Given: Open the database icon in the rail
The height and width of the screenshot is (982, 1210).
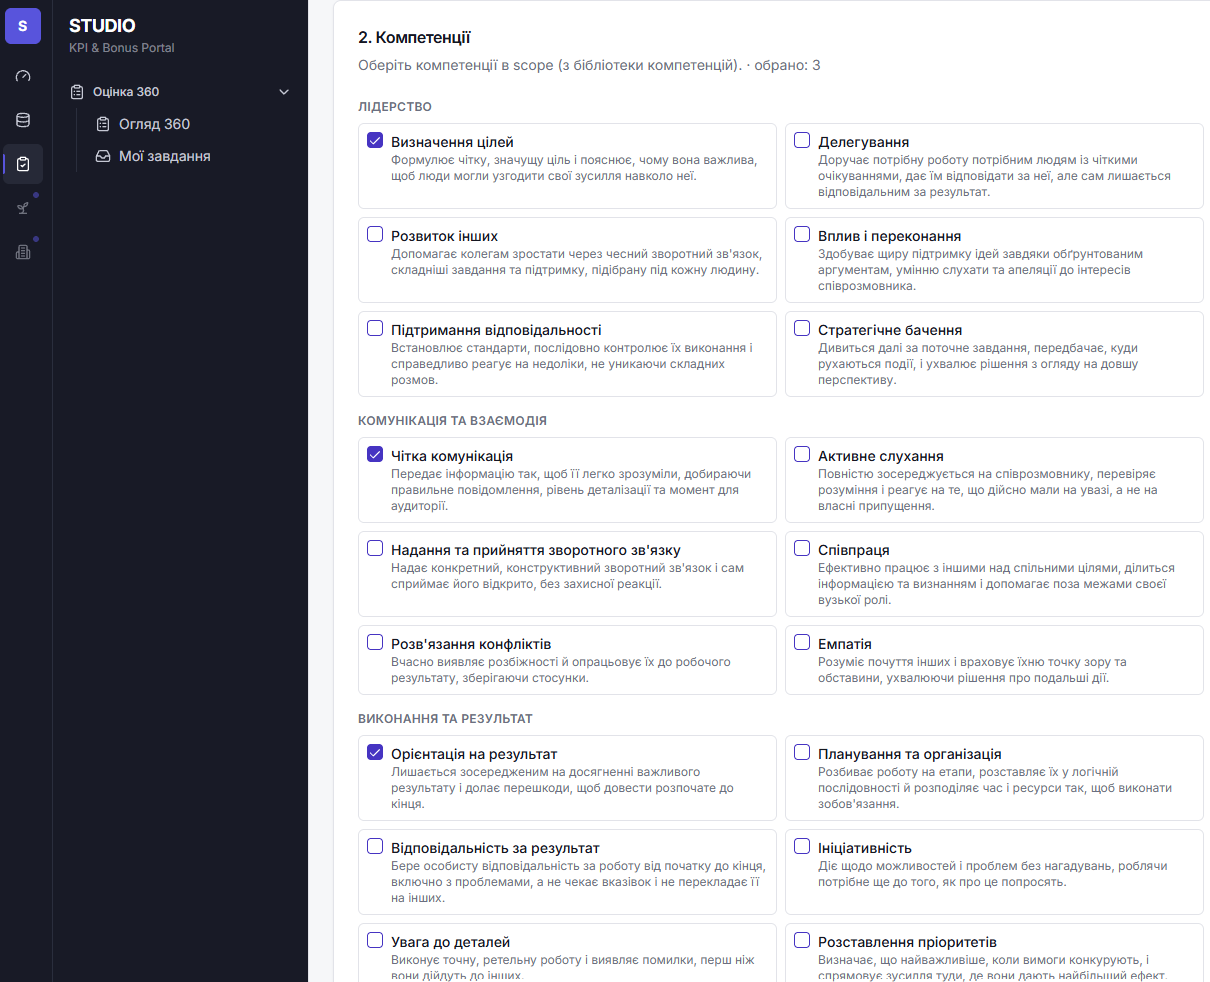Looking at the screenshot, I should (x=23, y=120).
